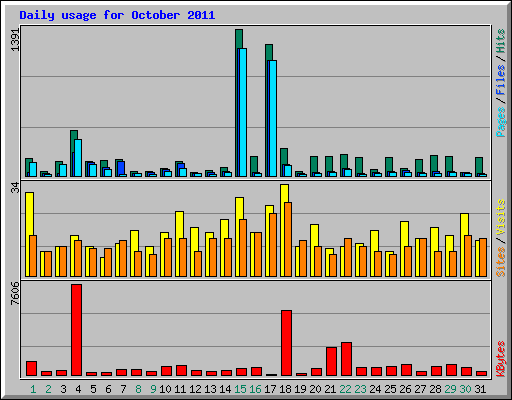Image resolution: width=512 pixels, height=400 pixels.
Task: Click day 22 on the x-axis
Action: pyautogui.click(x=345, y=389)
